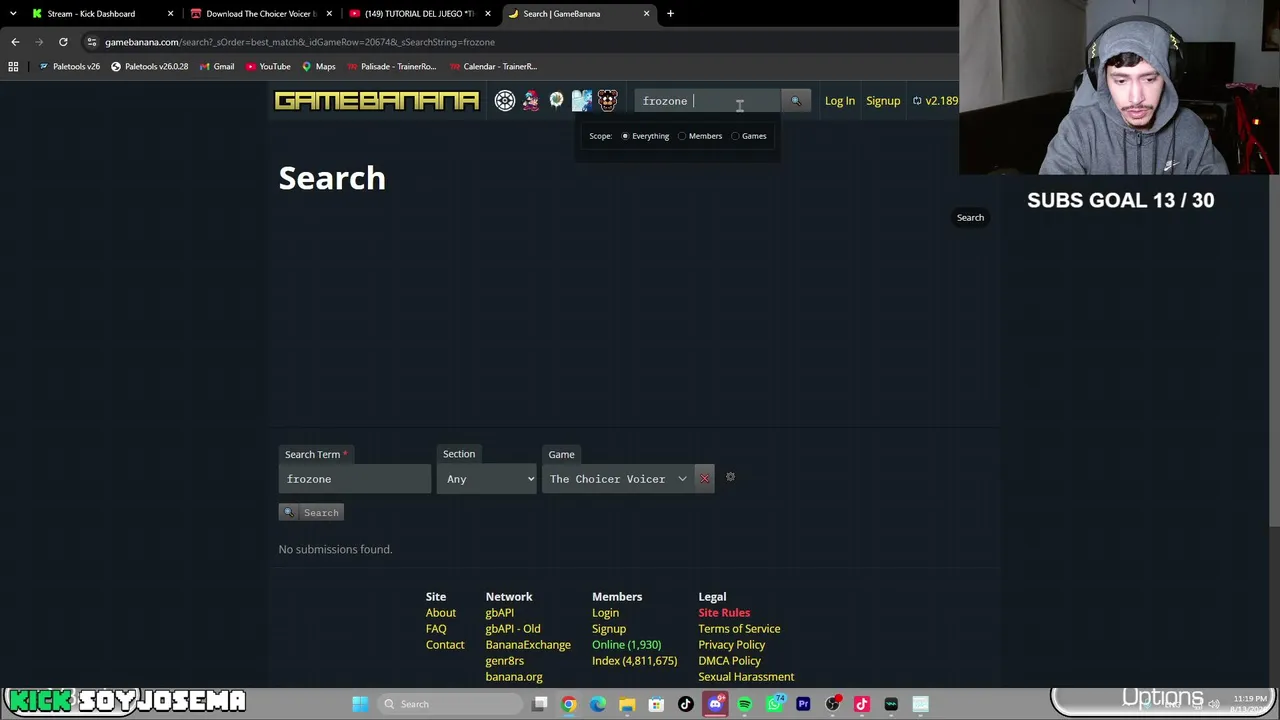
Task: Open the About link in footer
Action: 441,613
